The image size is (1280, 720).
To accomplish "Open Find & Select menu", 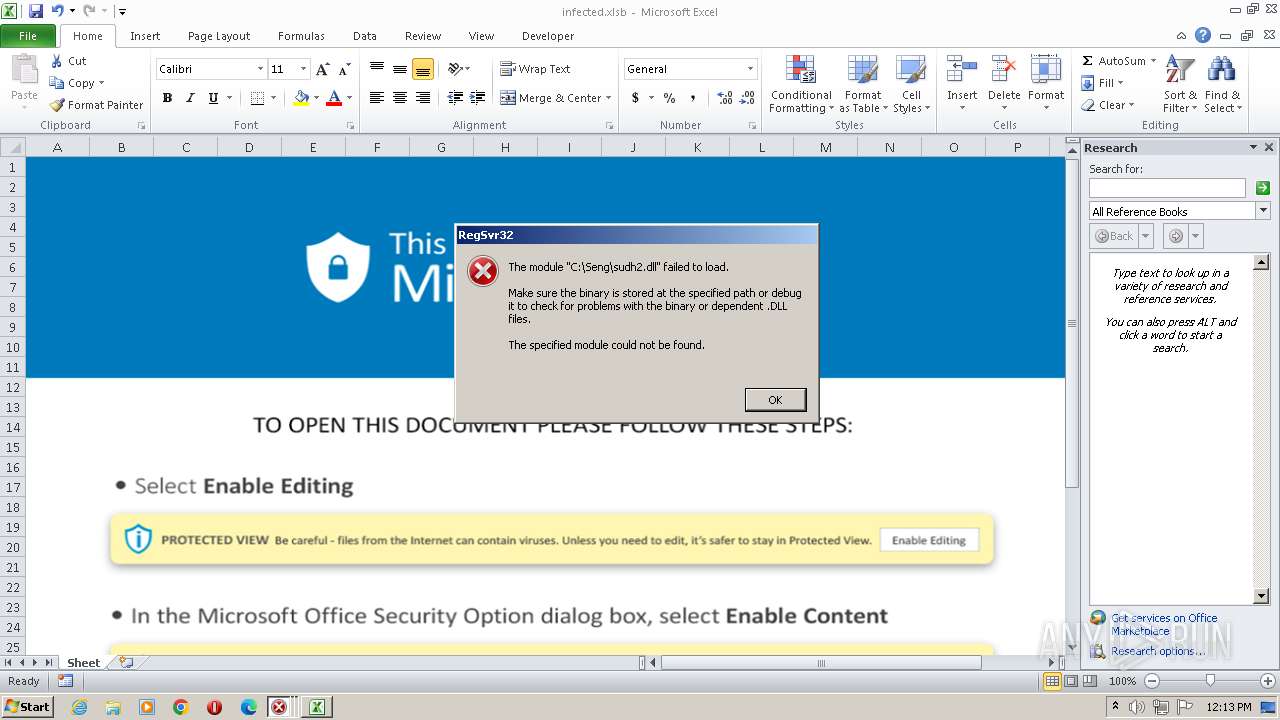I will [1222, 85].
